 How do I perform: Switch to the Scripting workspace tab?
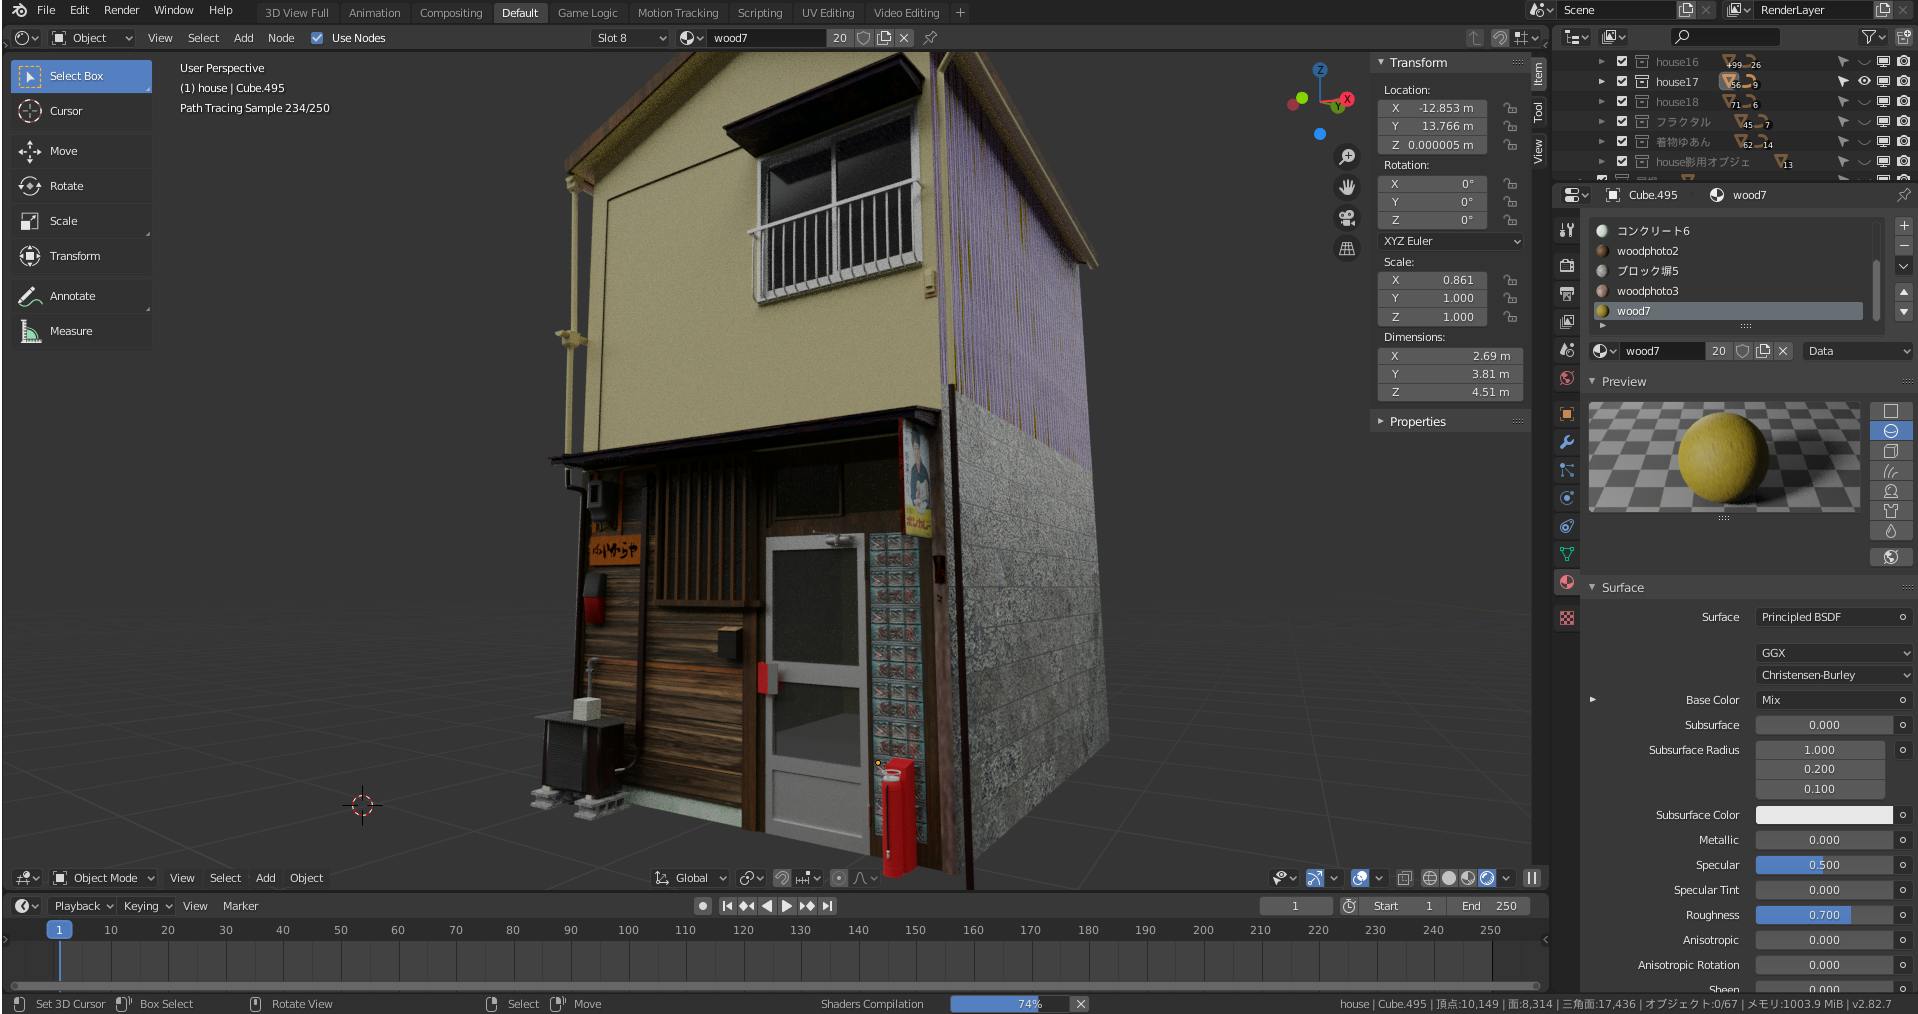[760, 13]
